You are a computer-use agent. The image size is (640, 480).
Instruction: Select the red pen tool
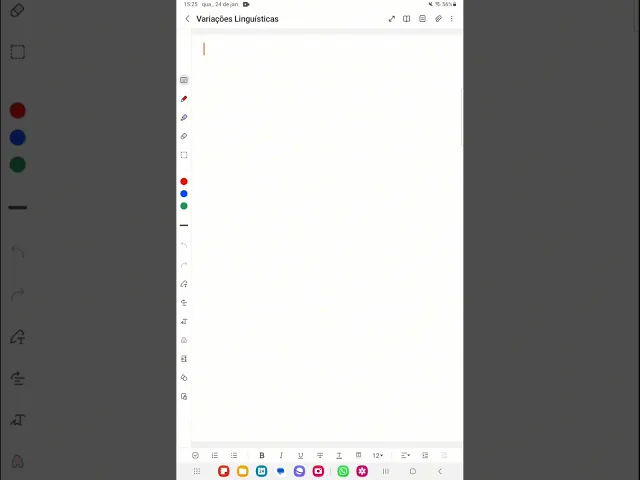184,99
